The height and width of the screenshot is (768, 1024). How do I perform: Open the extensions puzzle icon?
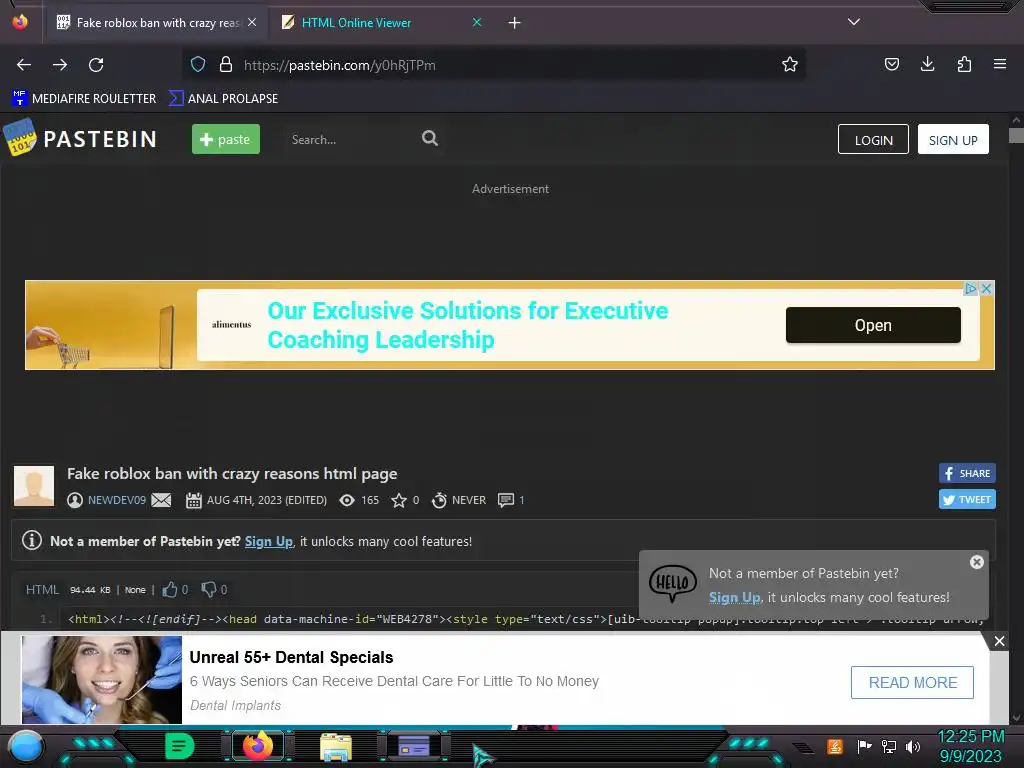(x=964, y=64)
